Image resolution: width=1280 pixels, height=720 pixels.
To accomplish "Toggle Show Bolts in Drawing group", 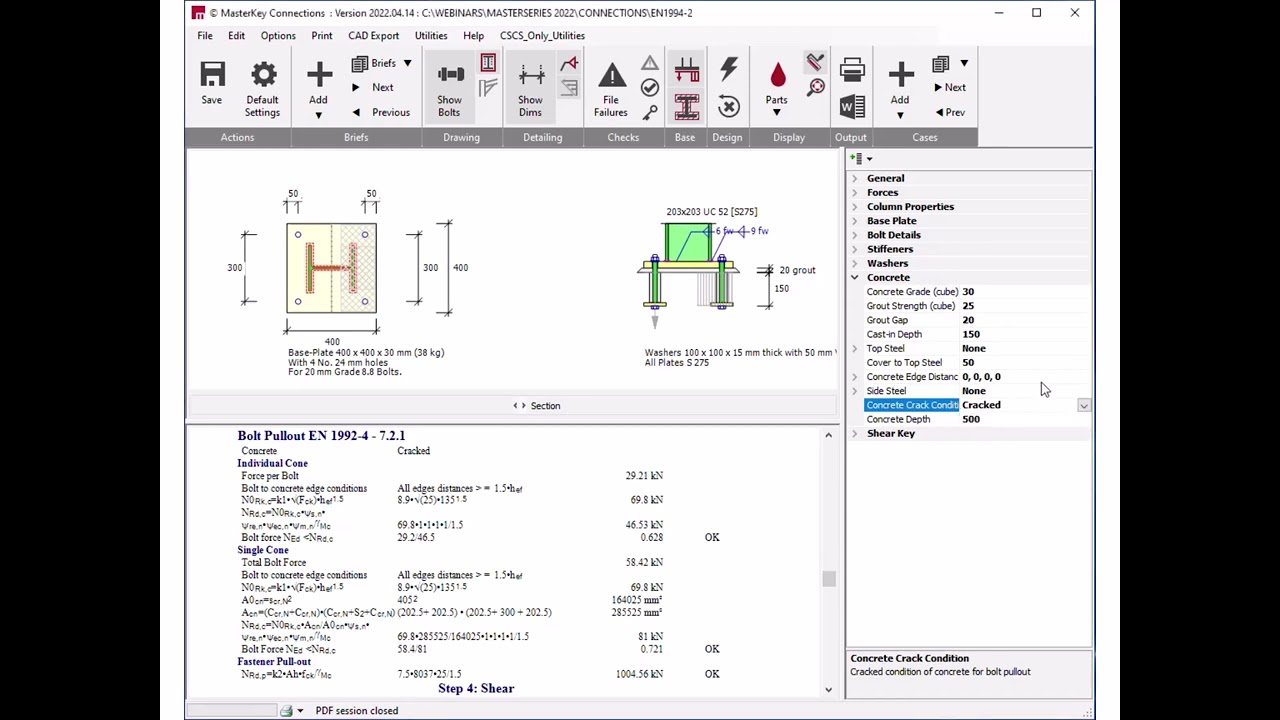I will (450, 88).
